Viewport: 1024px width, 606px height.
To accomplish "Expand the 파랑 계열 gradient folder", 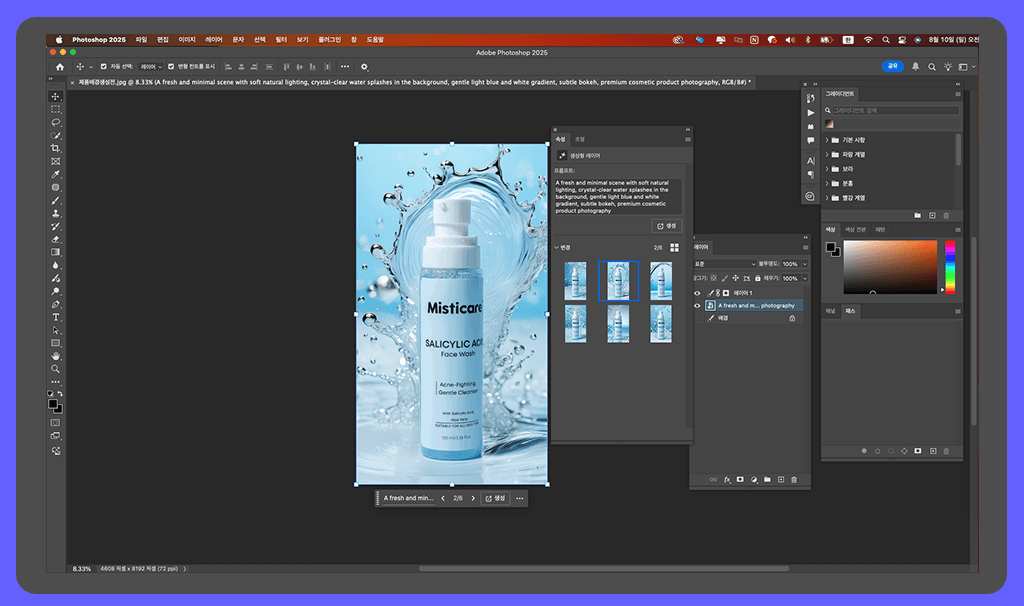I will [x=827, y=155].
